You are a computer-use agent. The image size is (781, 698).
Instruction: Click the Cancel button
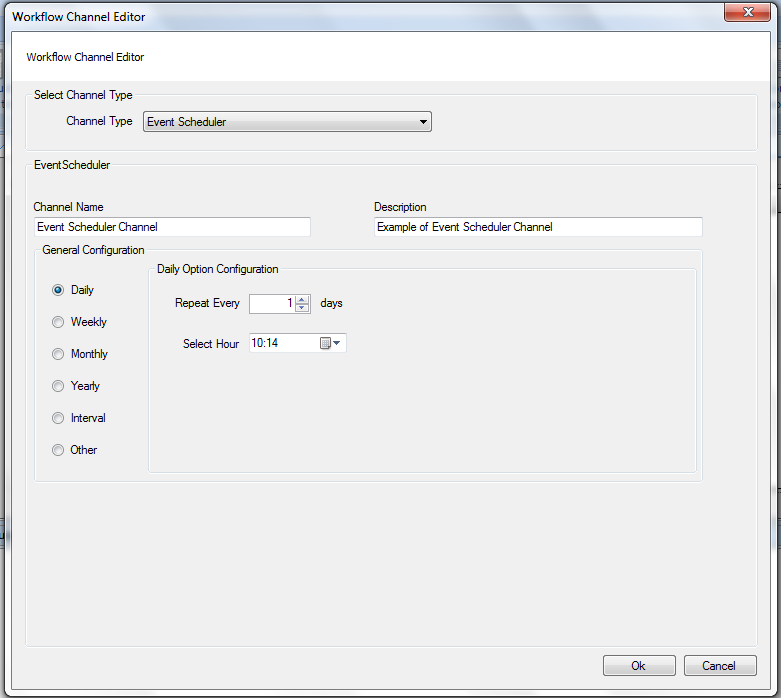tap(720, 666)
